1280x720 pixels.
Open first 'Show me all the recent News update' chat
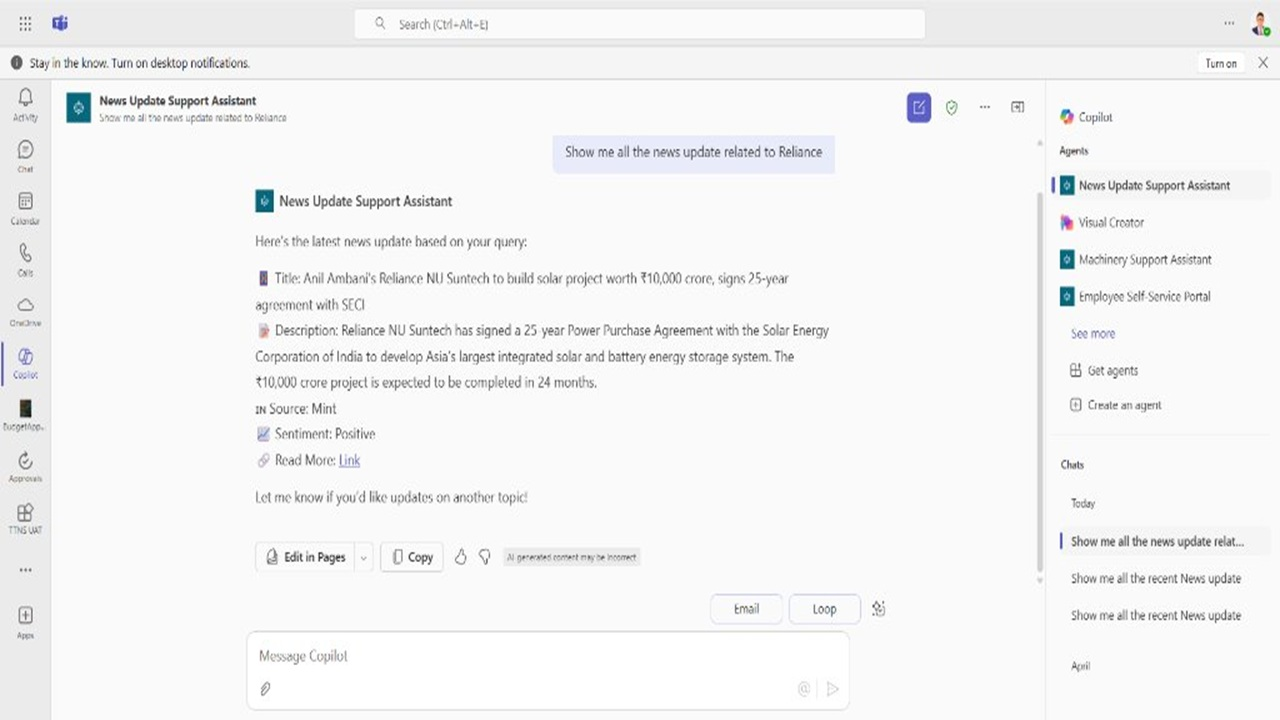point(1156,578)
